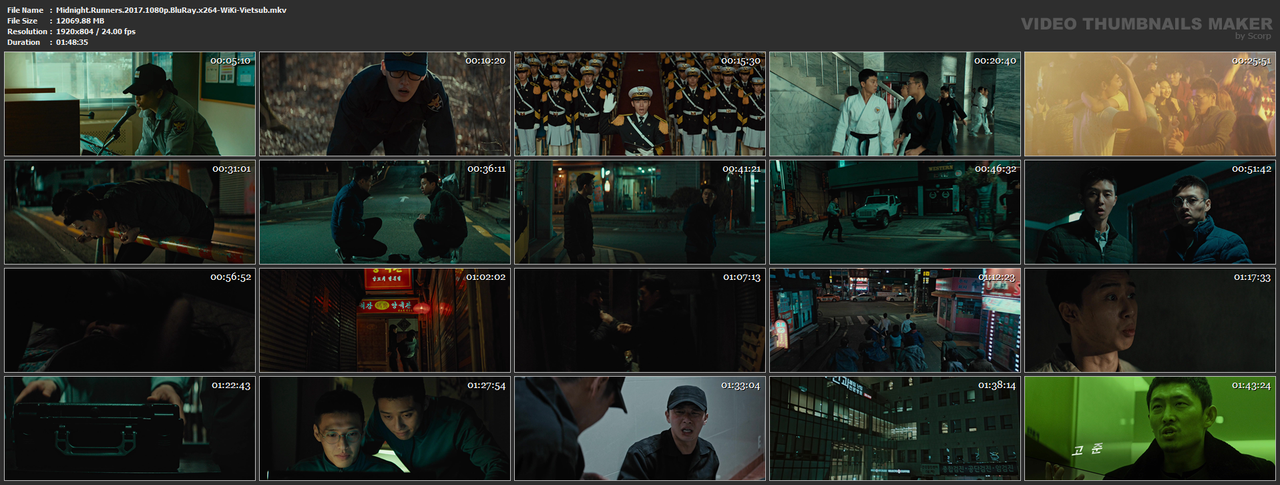
Task: Select the thumbnail stamped 00:05:10
Action: pos(130,104)
